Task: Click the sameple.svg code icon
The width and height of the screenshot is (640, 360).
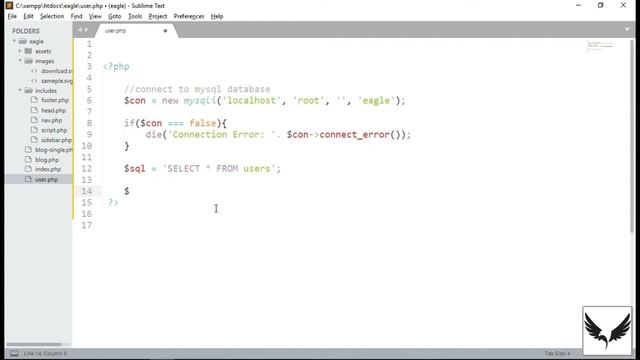Action: [34, 81]
